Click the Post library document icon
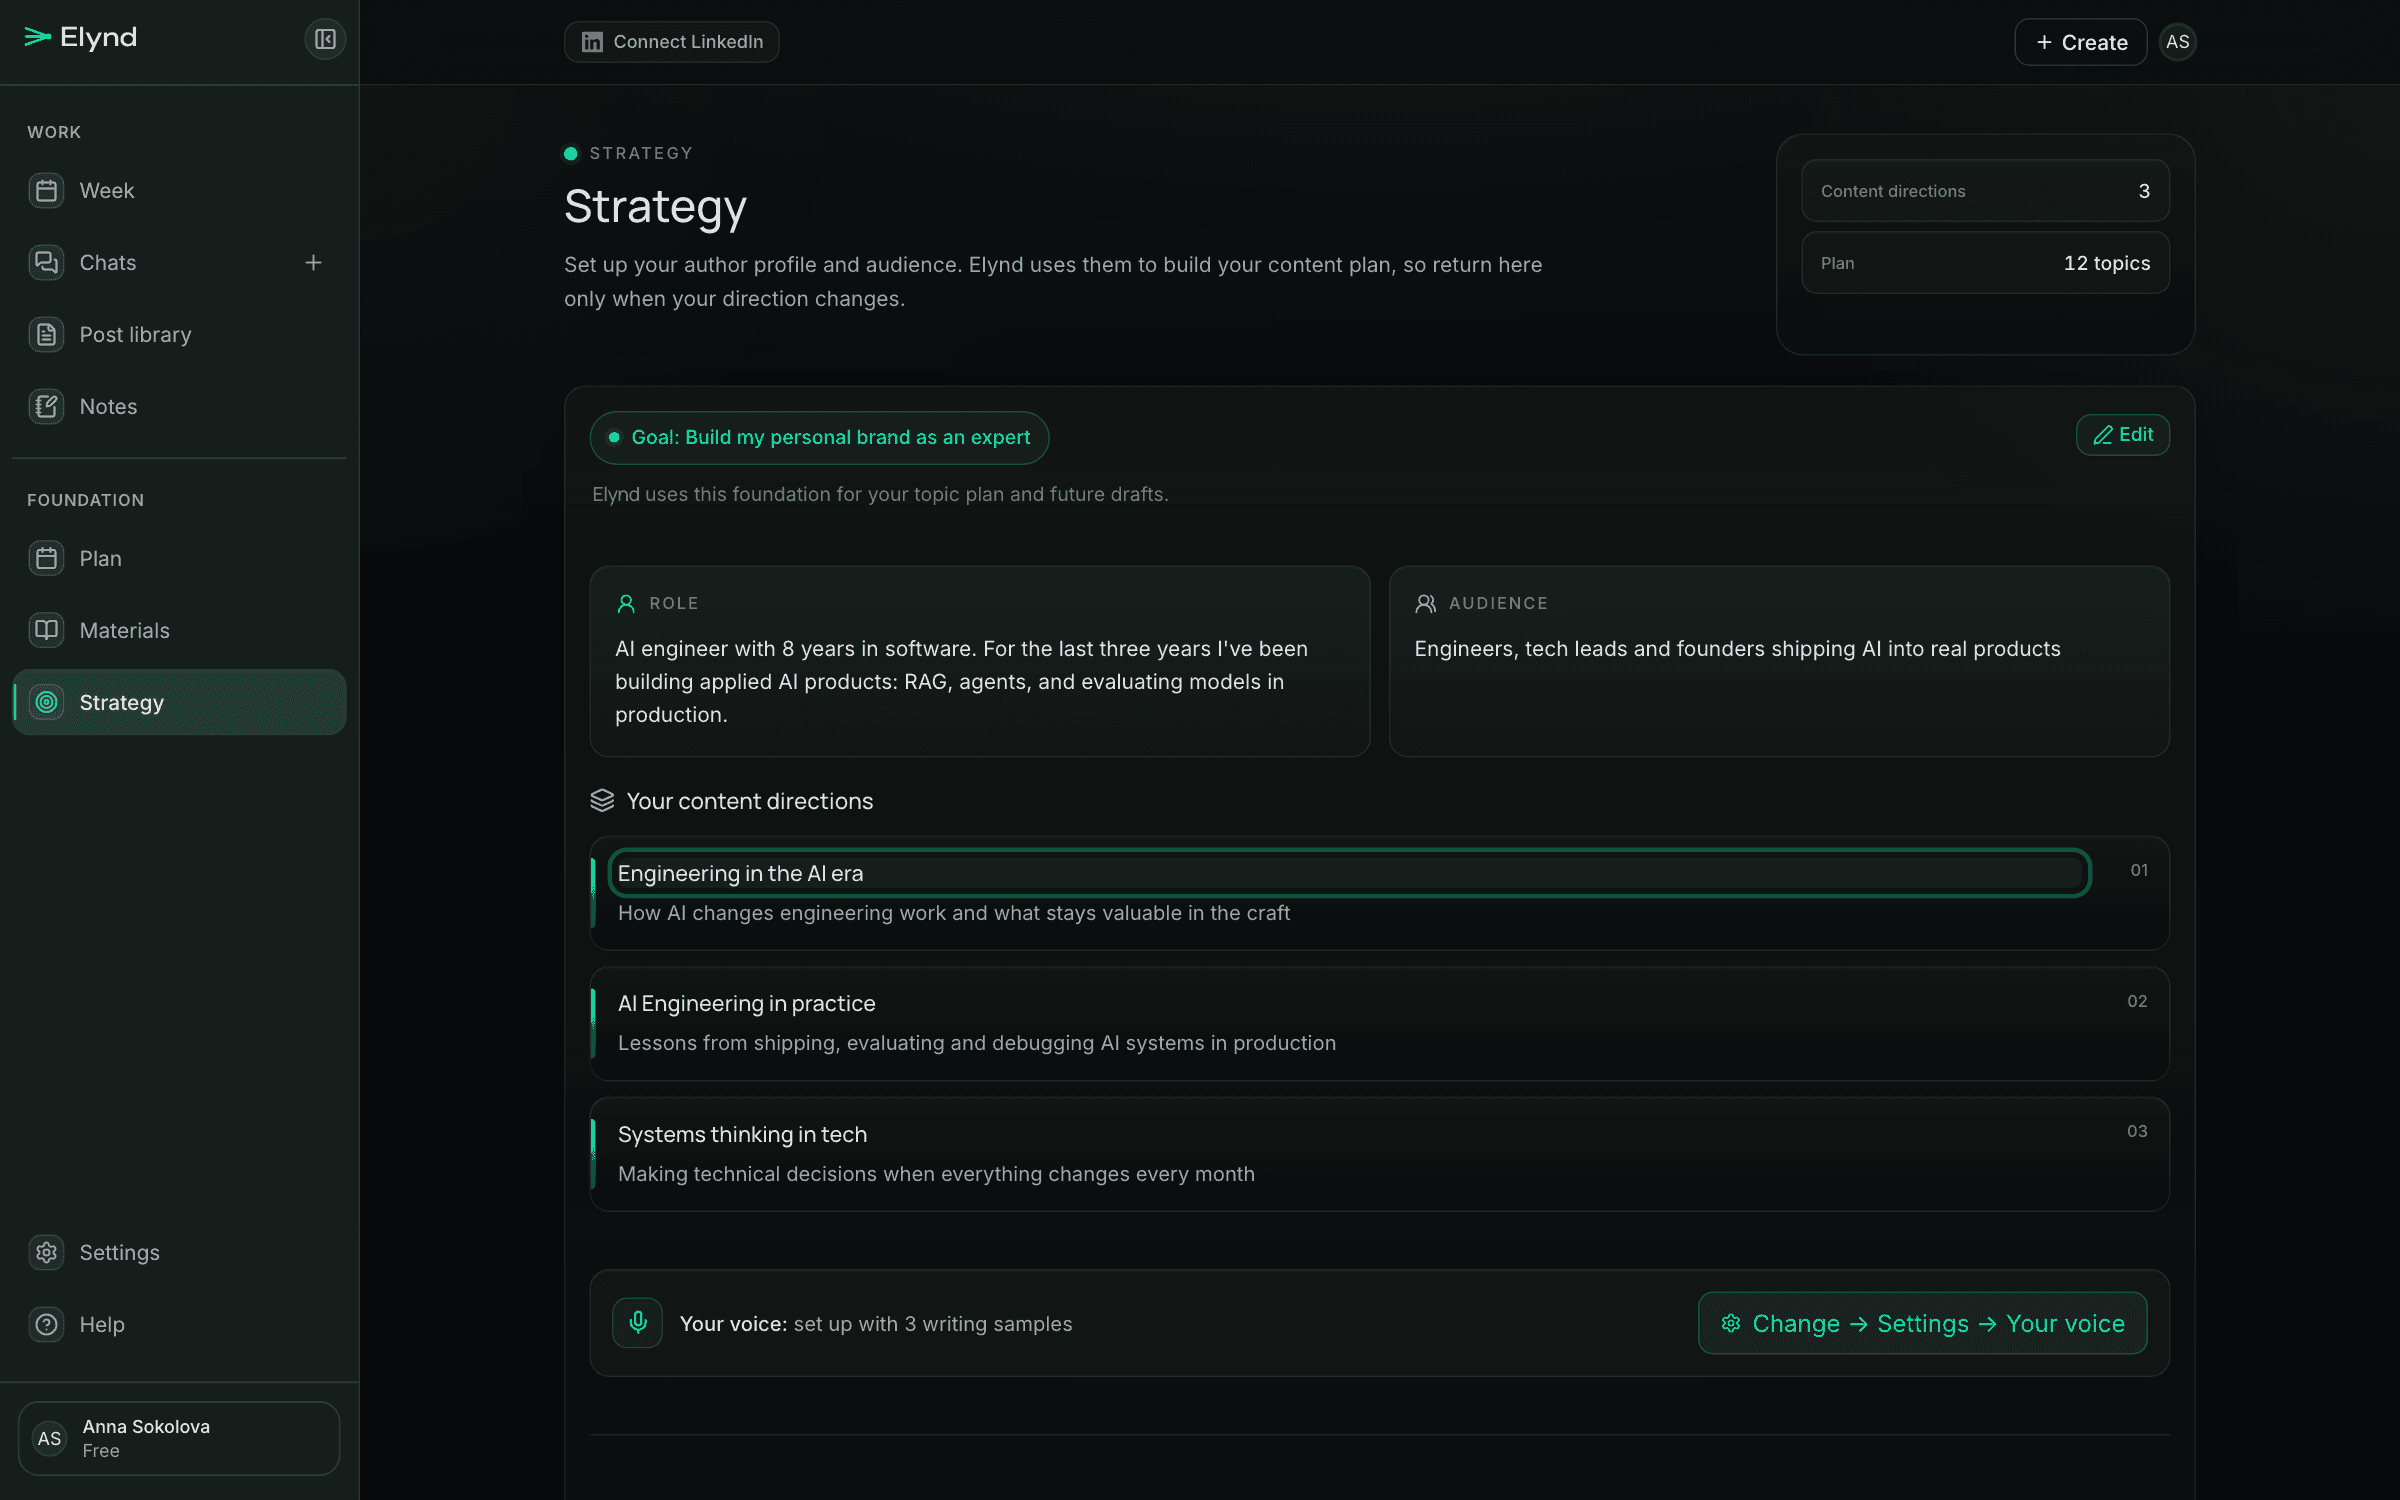The width and height of the screenshot is (2400, 1500). pyautogui.click(x=46, y=335)
